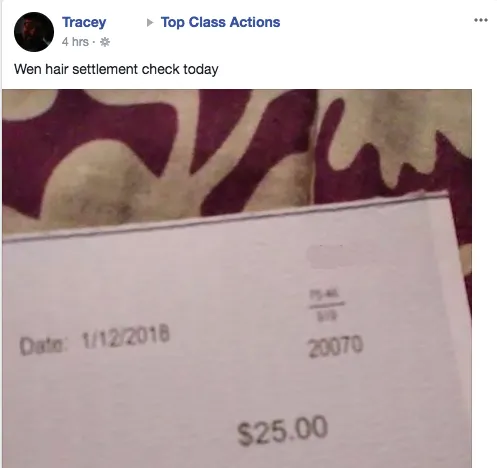The image size is (497, 468).
Task: Open Tracey's profile picture avatar
Action: 34,32
